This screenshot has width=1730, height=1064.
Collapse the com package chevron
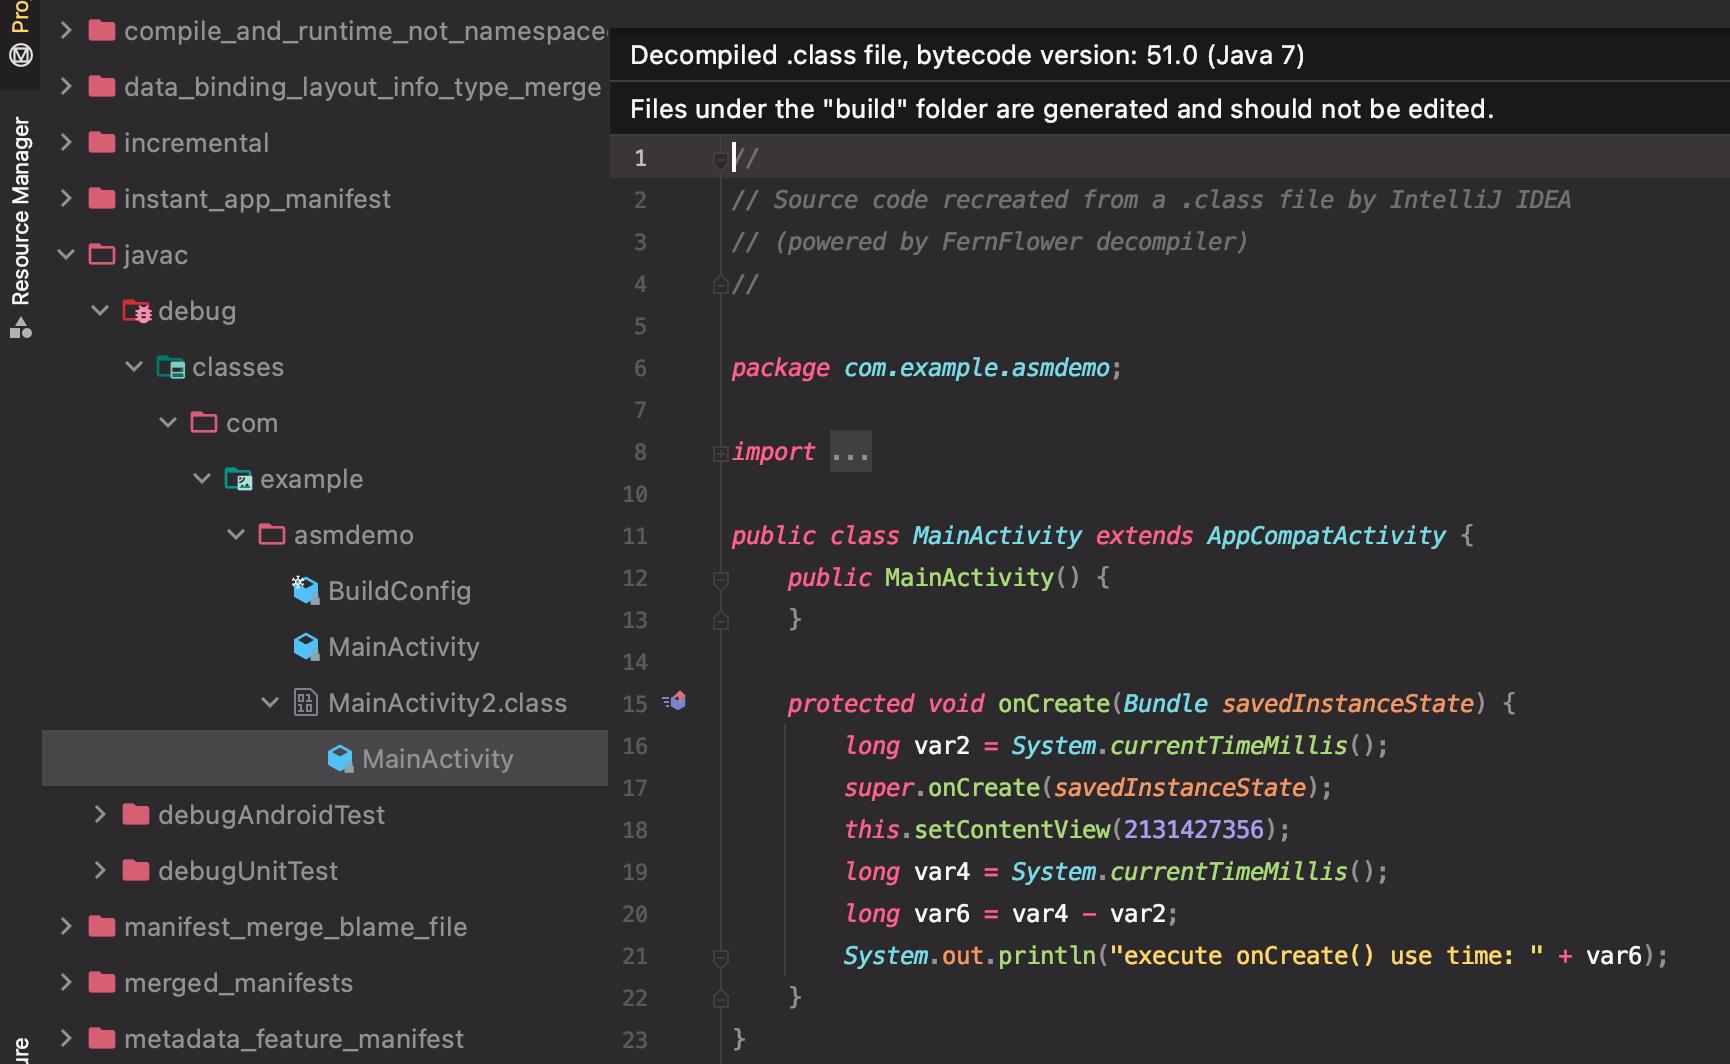[x=168, y=423]
